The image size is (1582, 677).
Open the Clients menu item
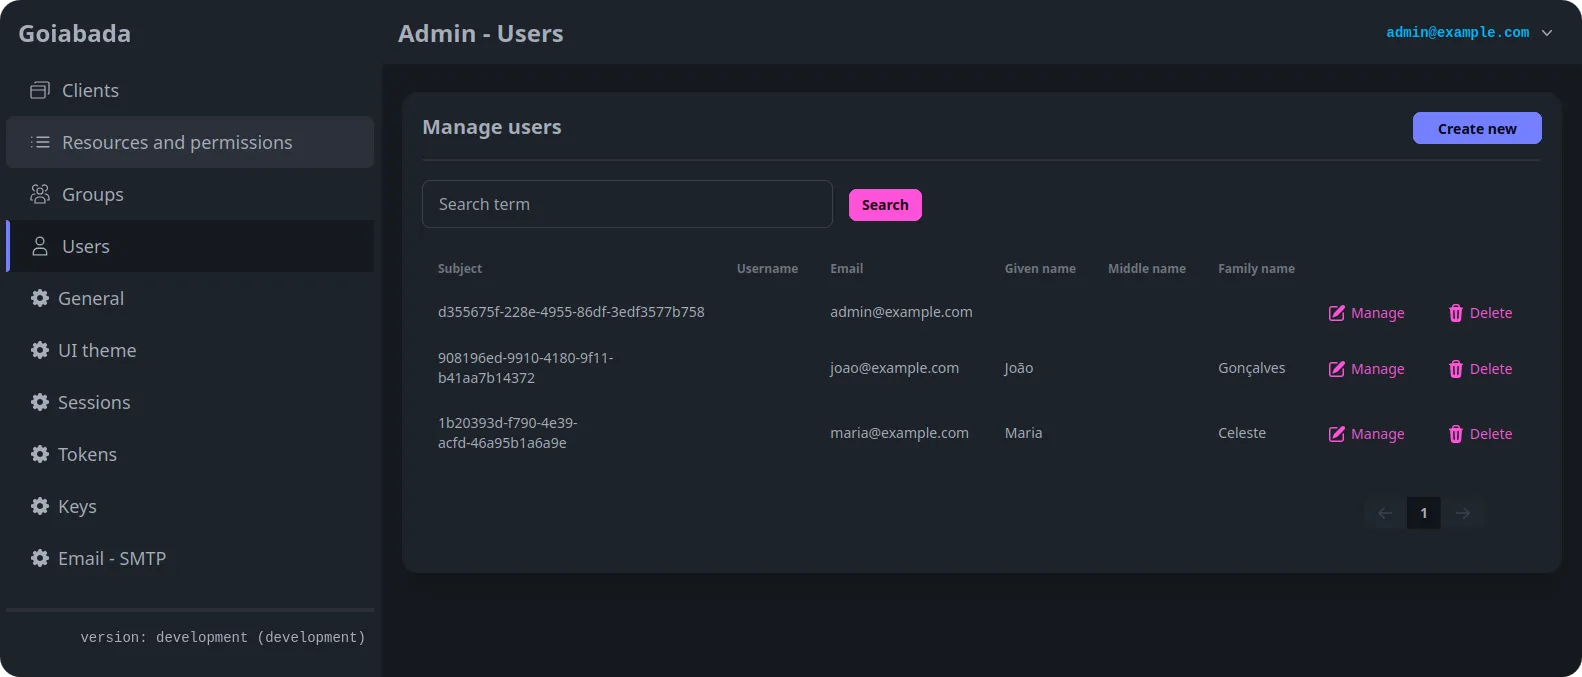[x=190, y=90]
